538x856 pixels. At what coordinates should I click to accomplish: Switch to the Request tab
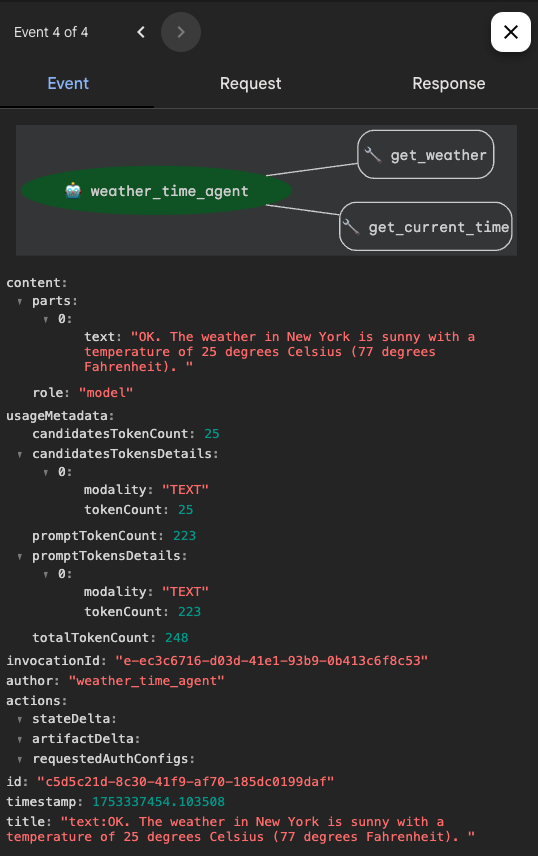pos(250,84)
